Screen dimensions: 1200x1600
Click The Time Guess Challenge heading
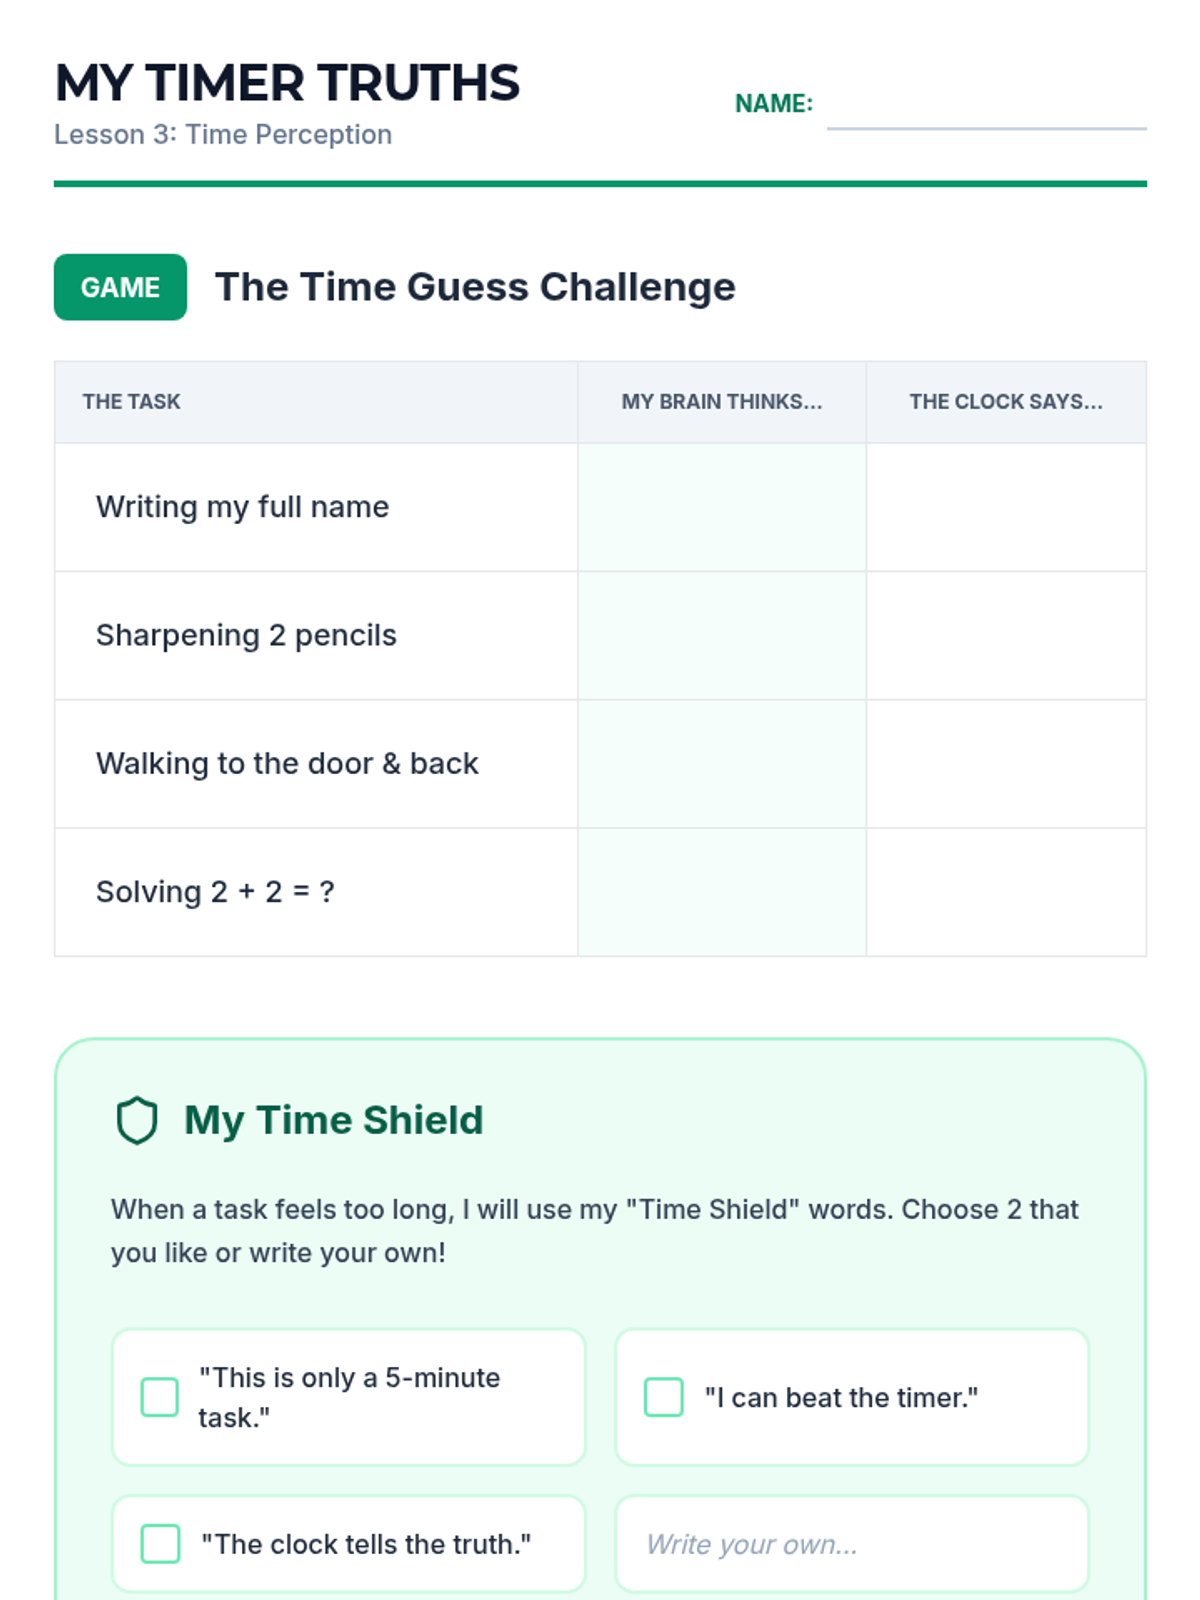click(x=475, y=287)
